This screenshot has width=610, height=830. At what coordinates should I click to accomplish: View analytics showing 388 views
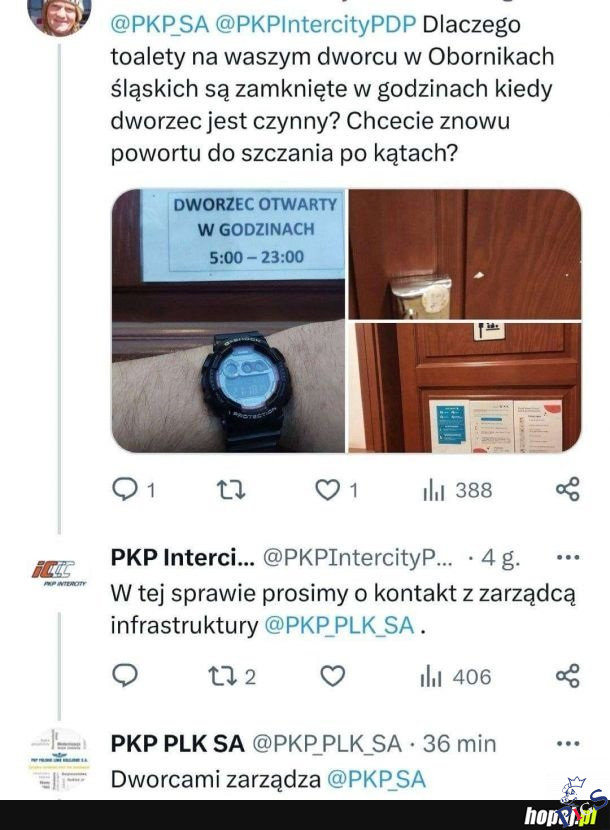(x=457, y=490)
